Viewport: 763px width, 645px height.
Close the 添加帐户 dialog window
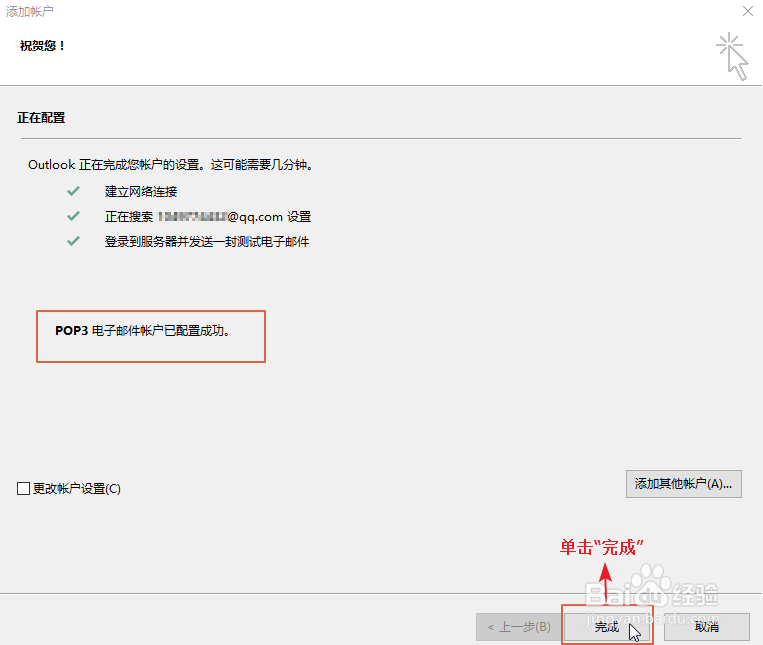[x=748, y=11]
